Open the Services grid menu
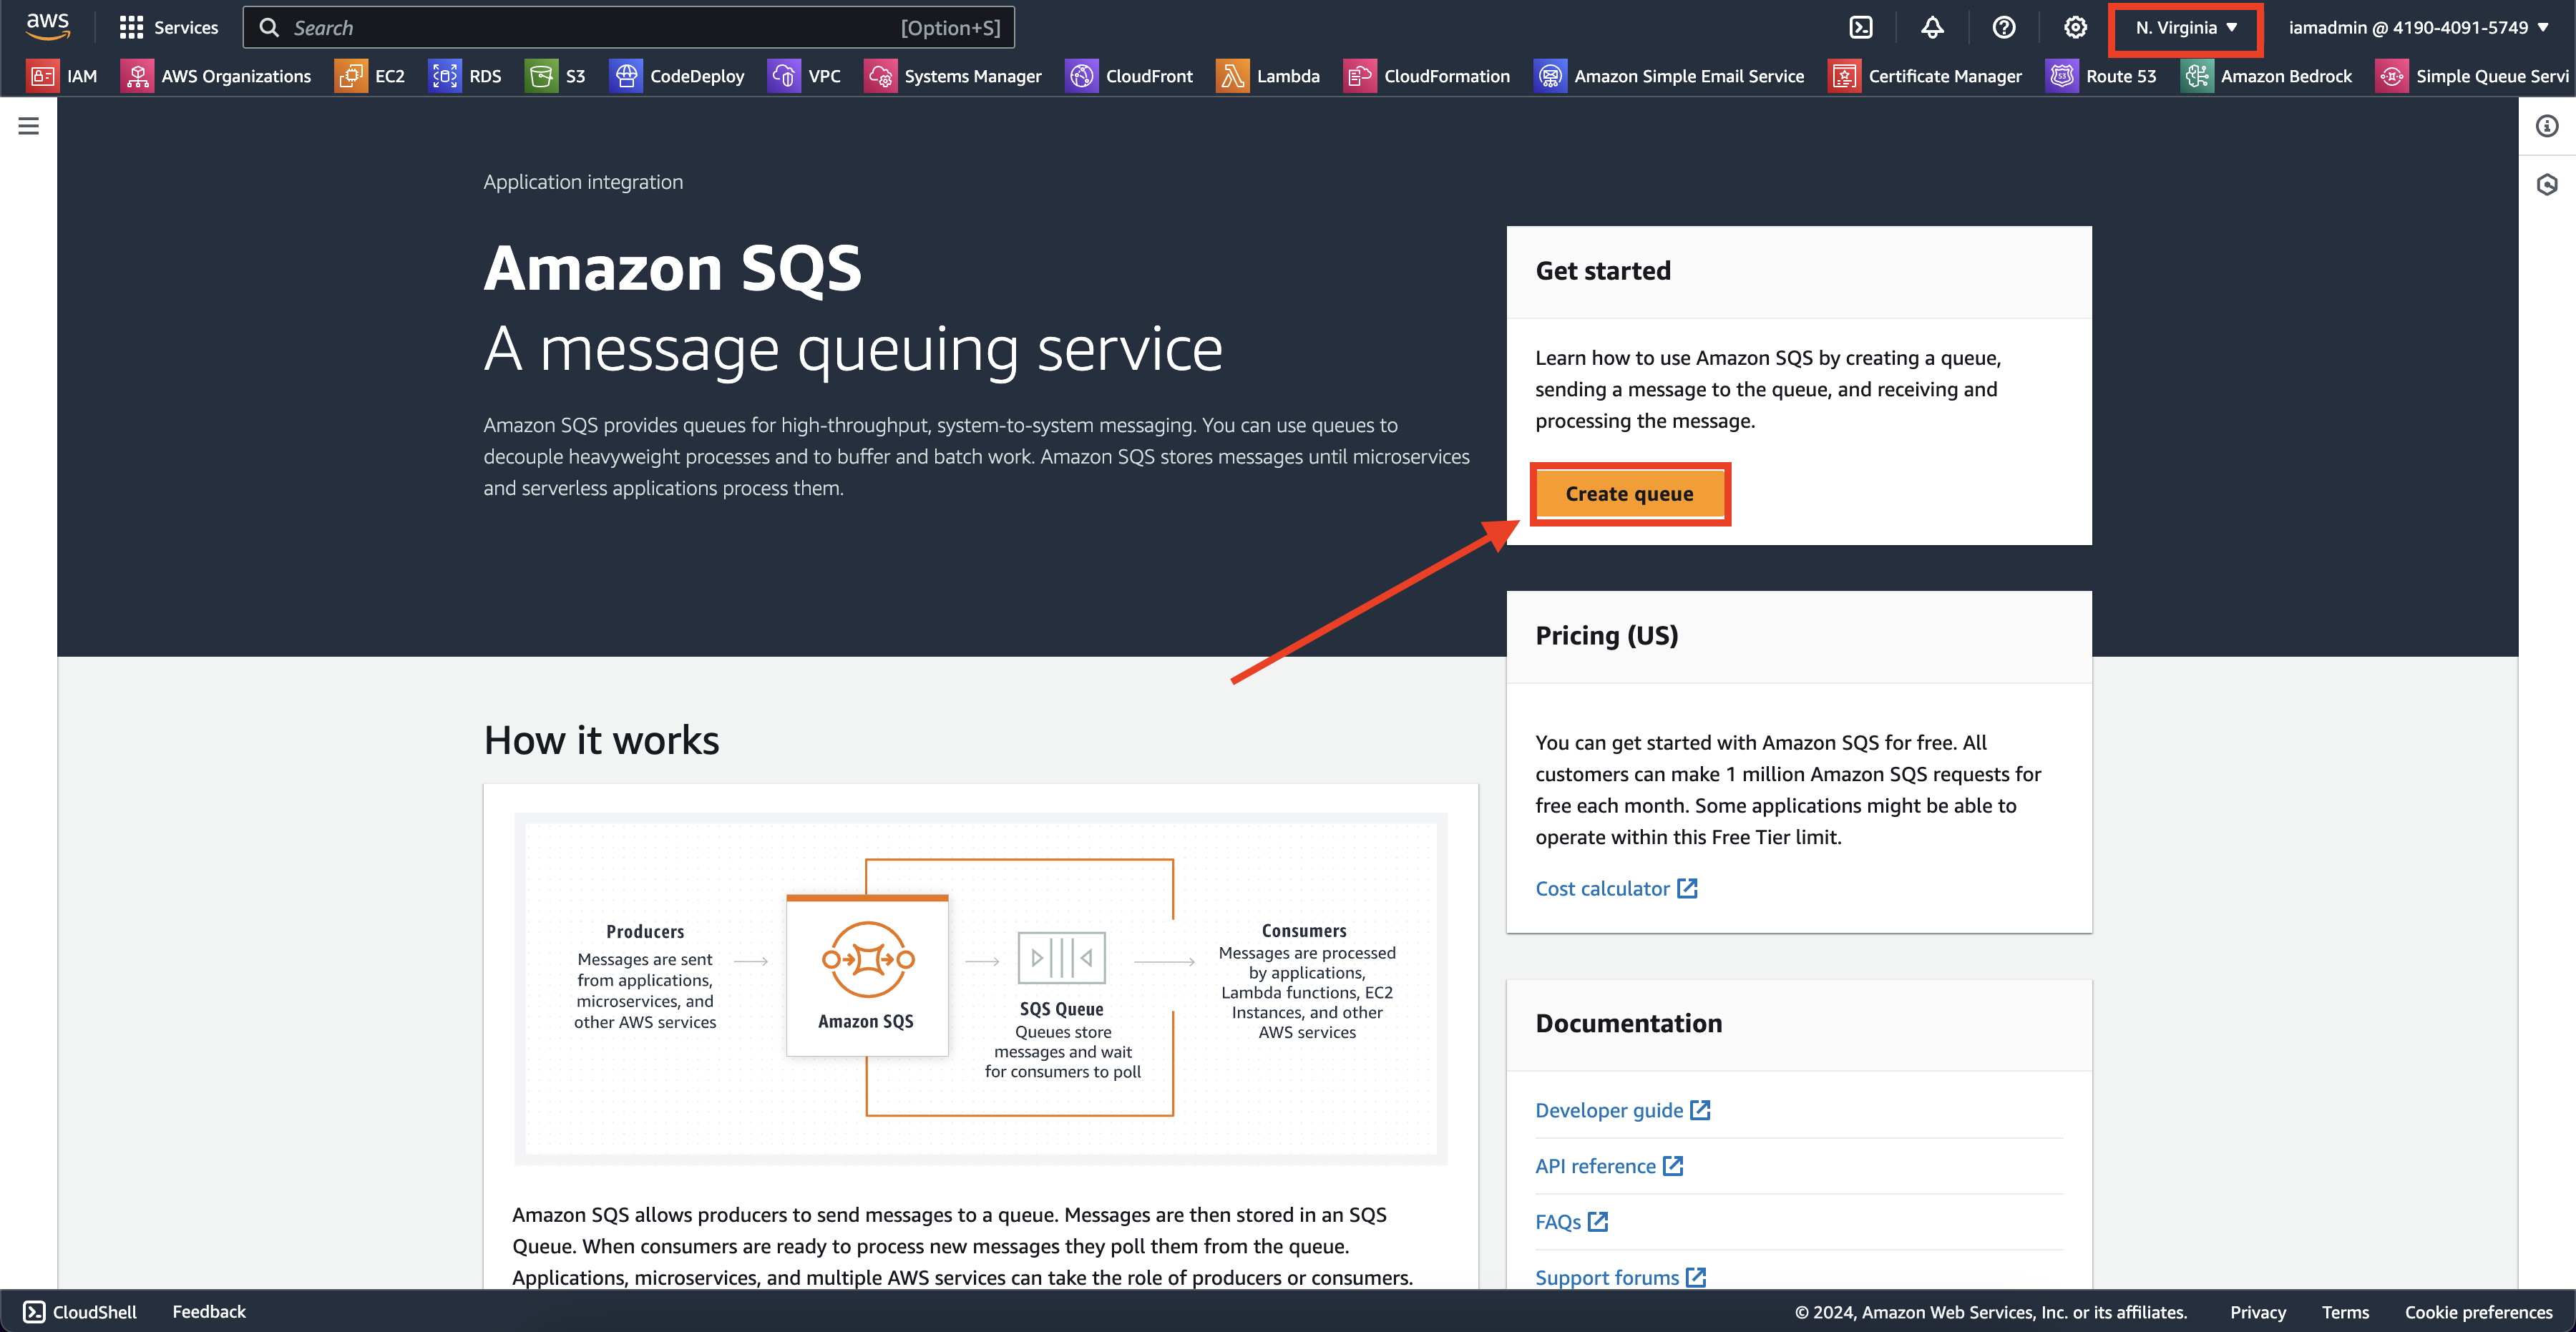Screen dimensions: 2576x1332 tap(168, 28)
